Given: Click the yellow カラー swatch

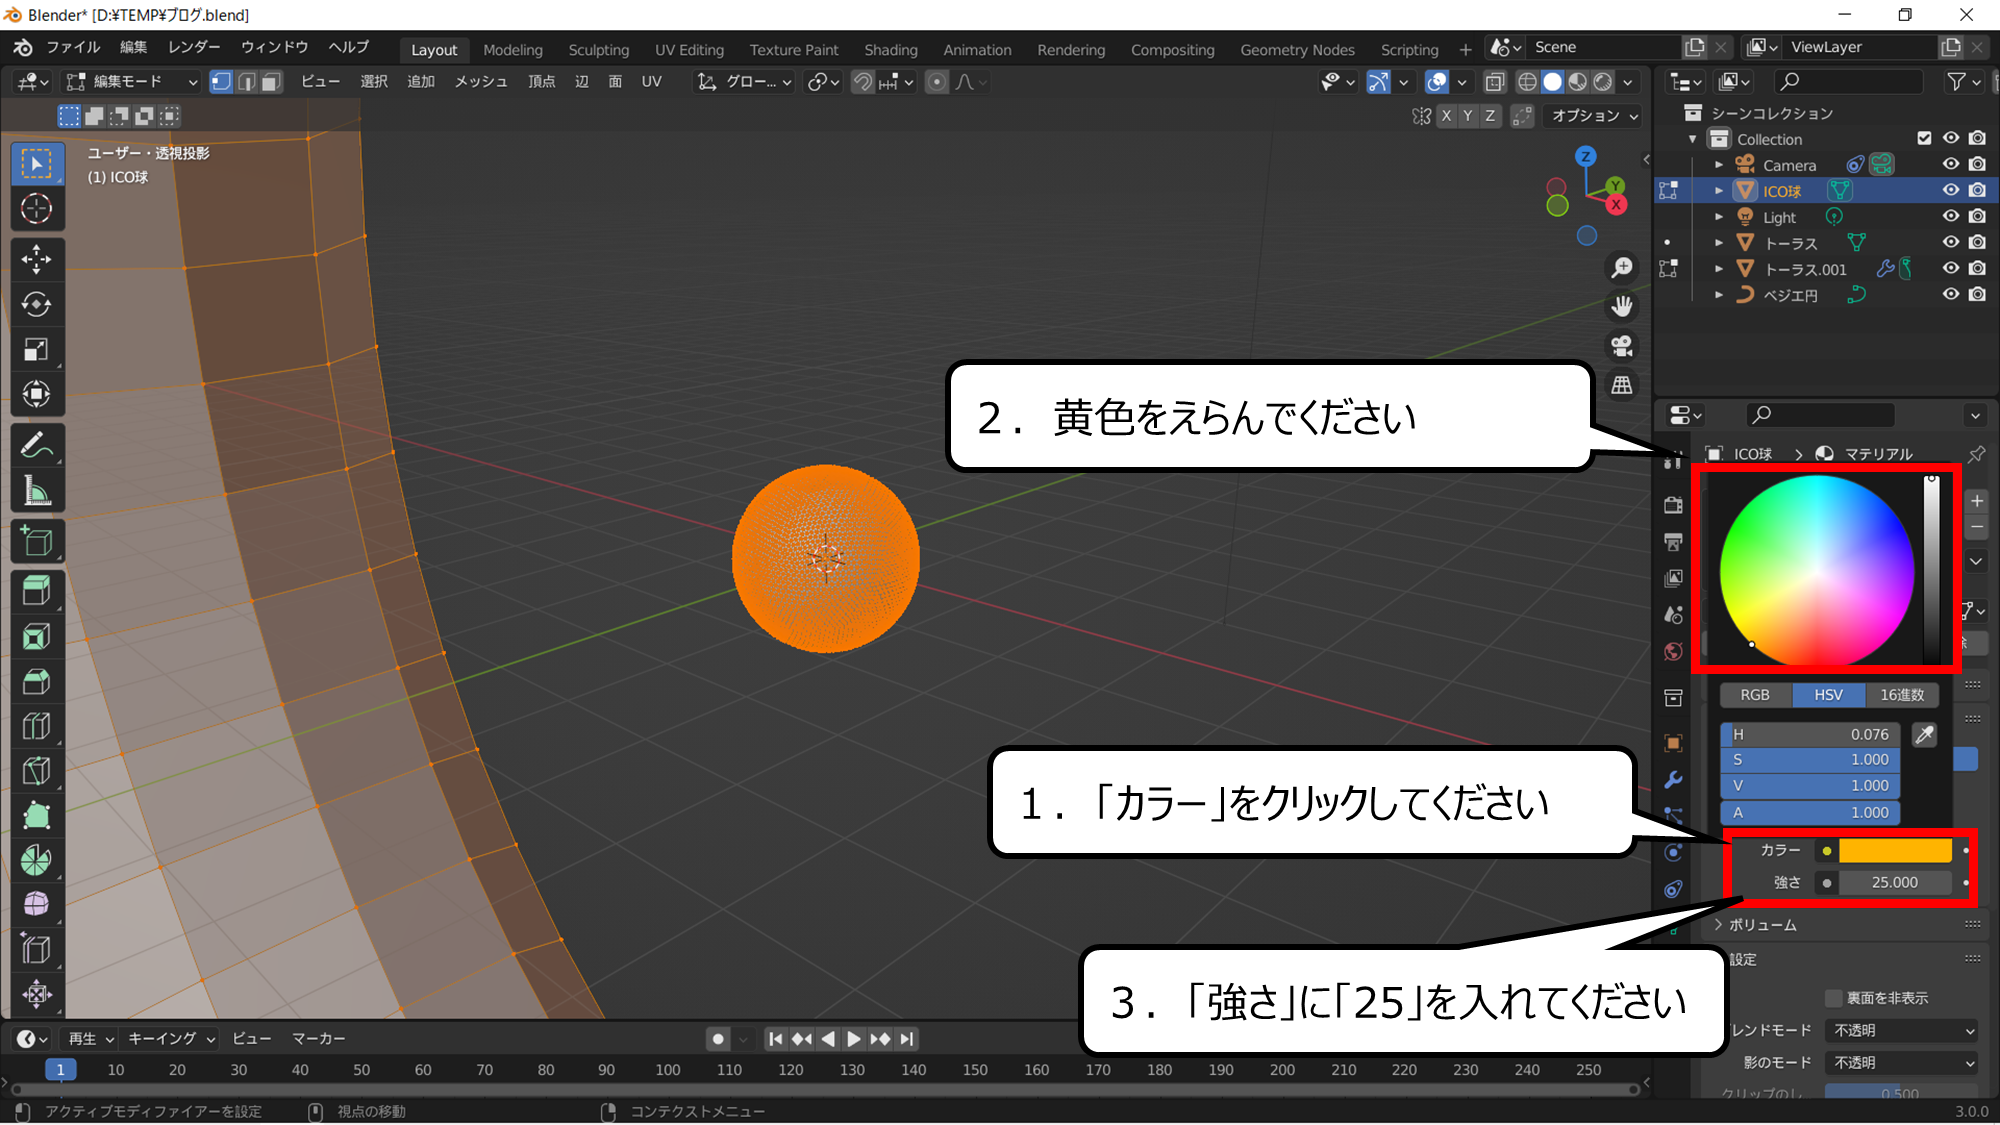Looking at the screenshot, I should (1895, 850).
